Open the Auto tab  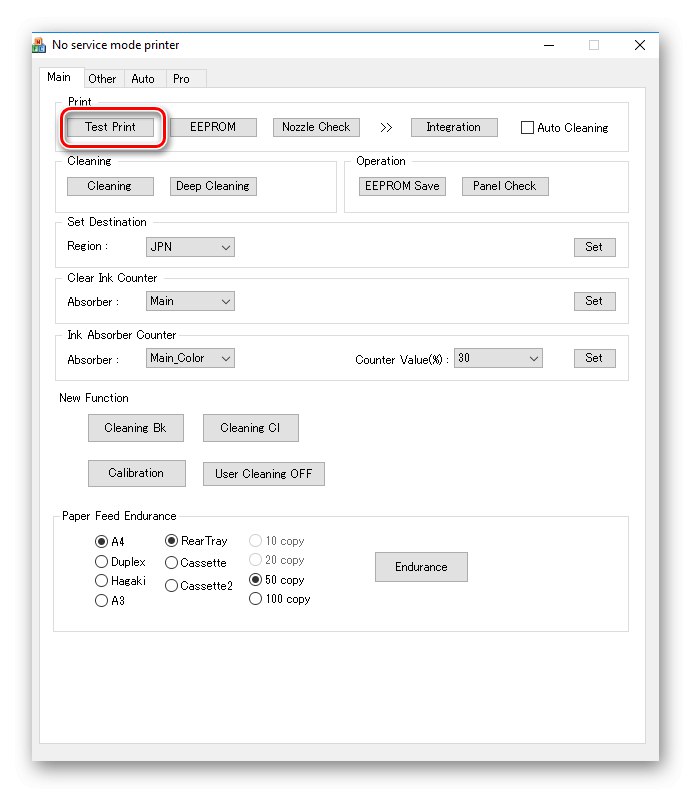143,79
